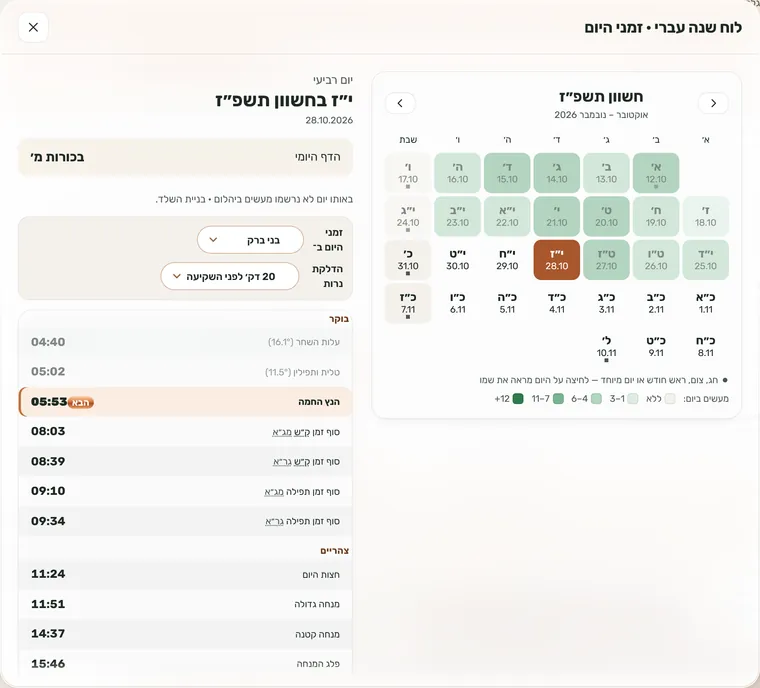This screenshot has height=688, width=760.
Task: Click the date 28.10.2026 text
Action: tap(329, 120)
